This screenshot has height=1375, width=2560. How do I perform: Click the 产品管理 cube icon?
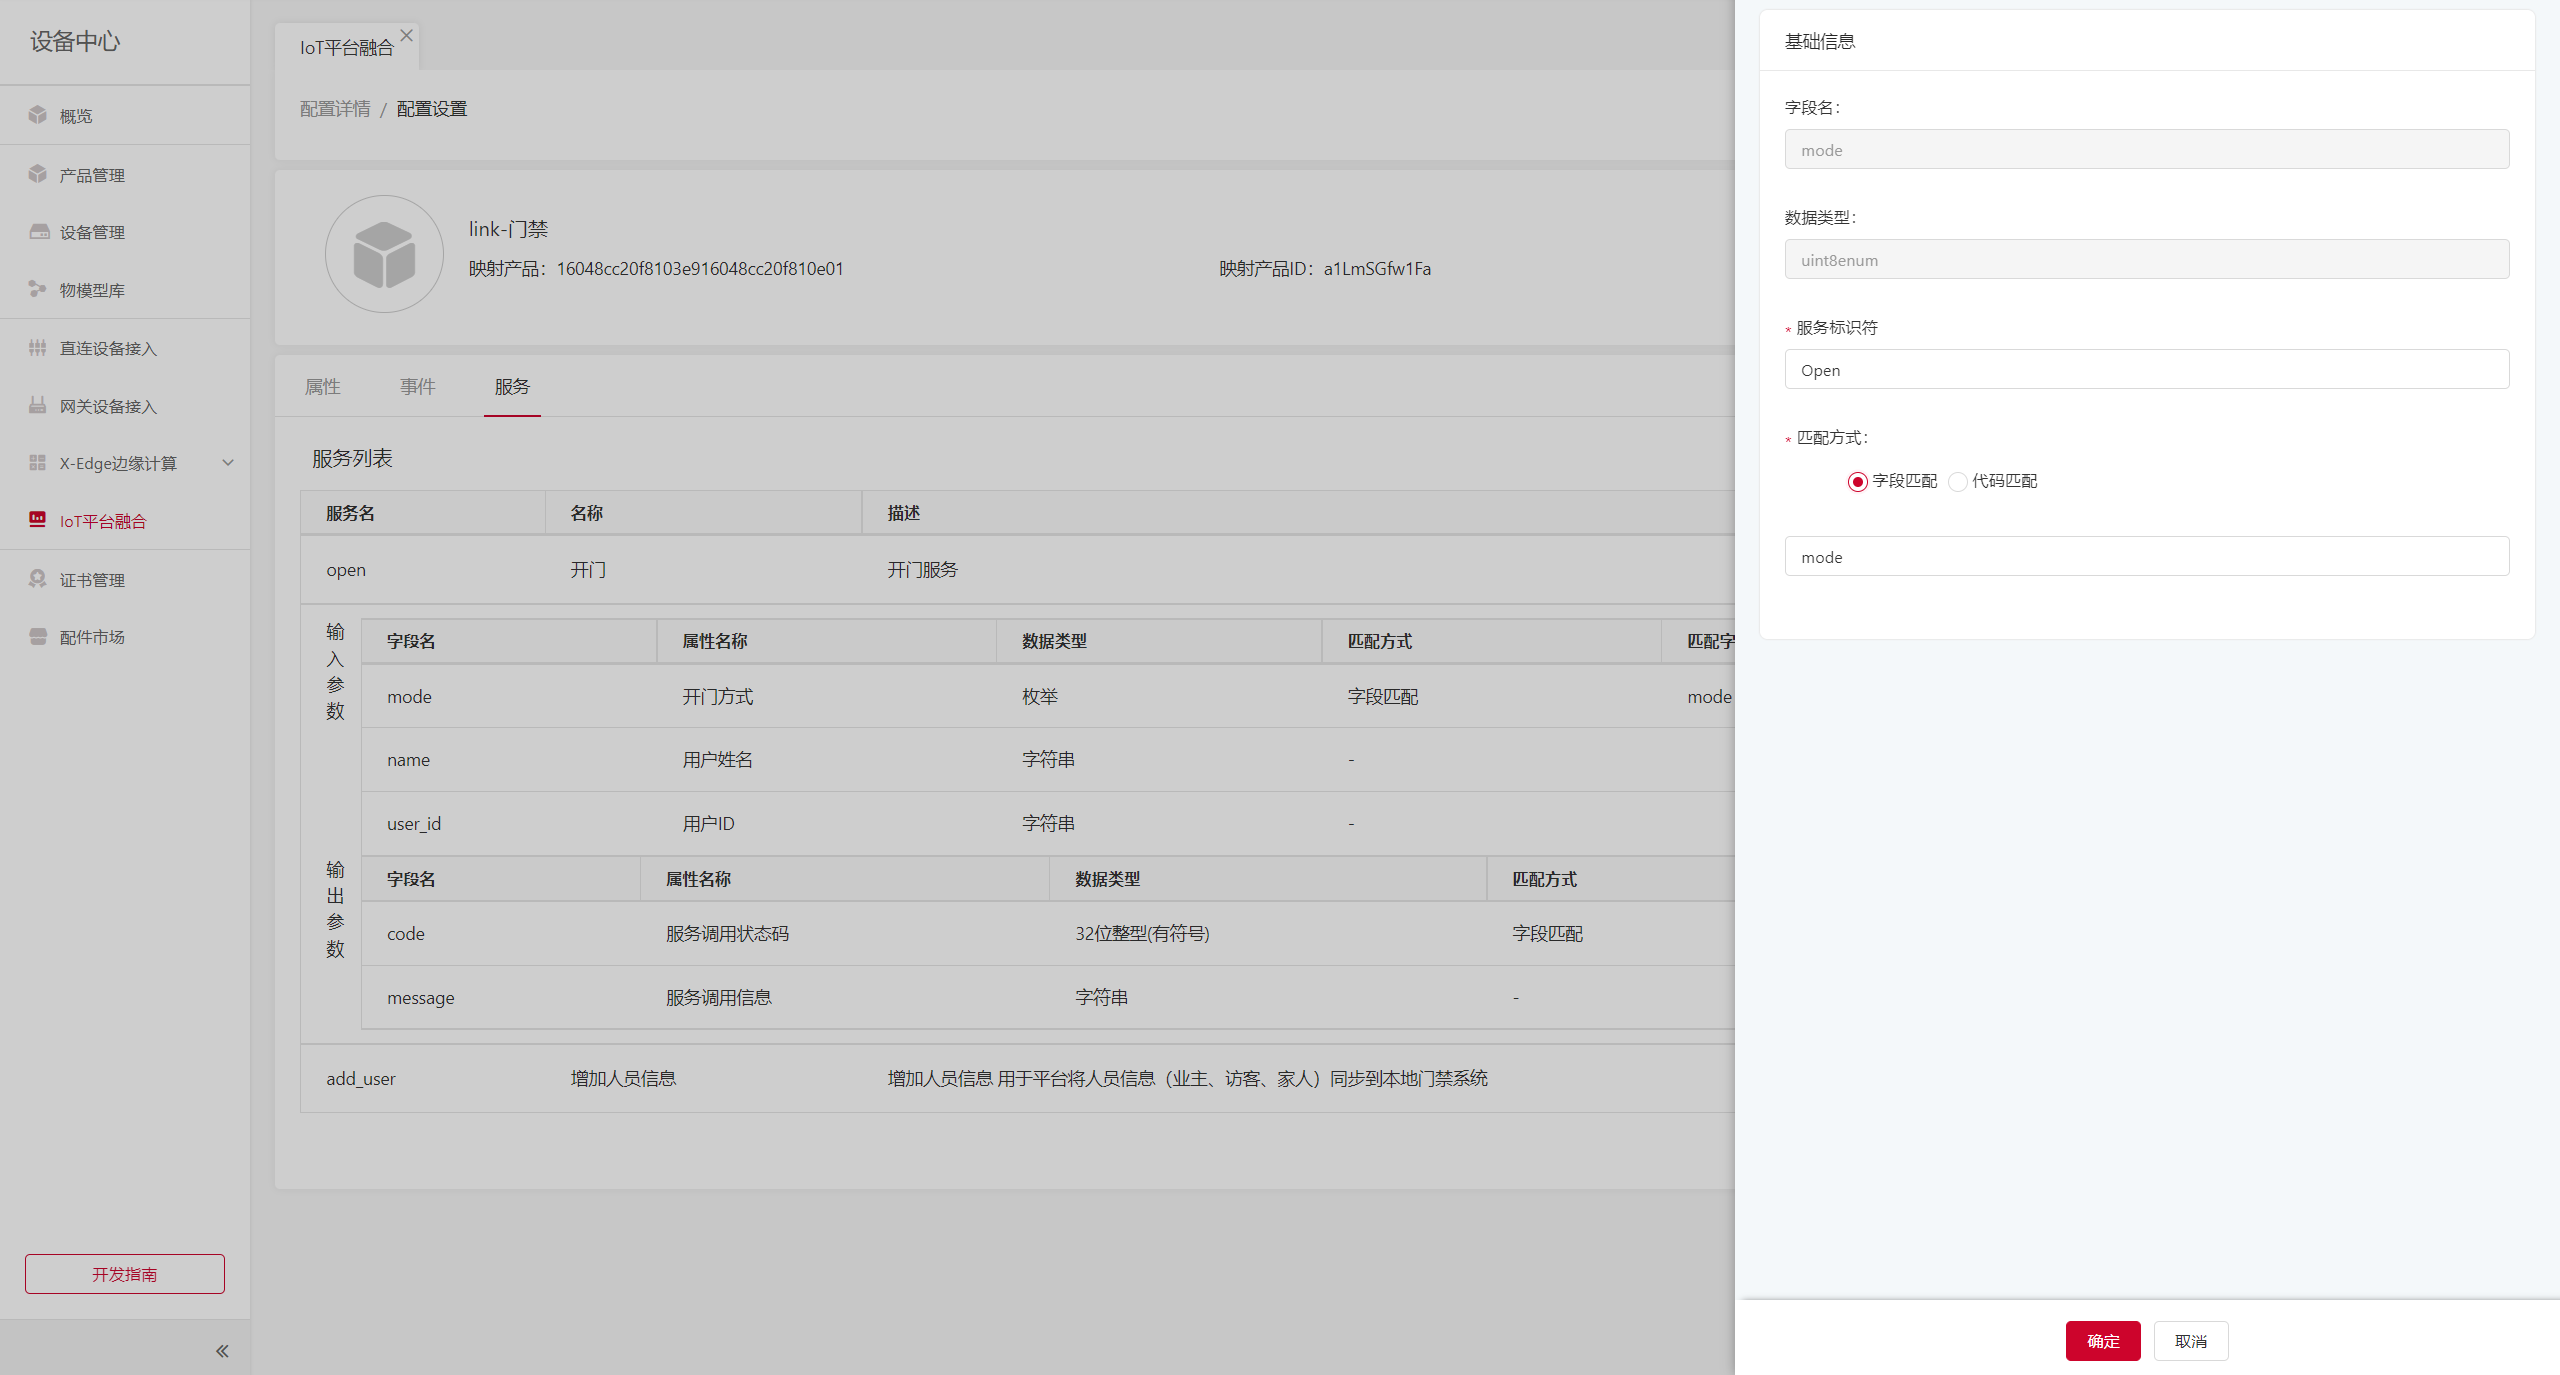point(38,174)
